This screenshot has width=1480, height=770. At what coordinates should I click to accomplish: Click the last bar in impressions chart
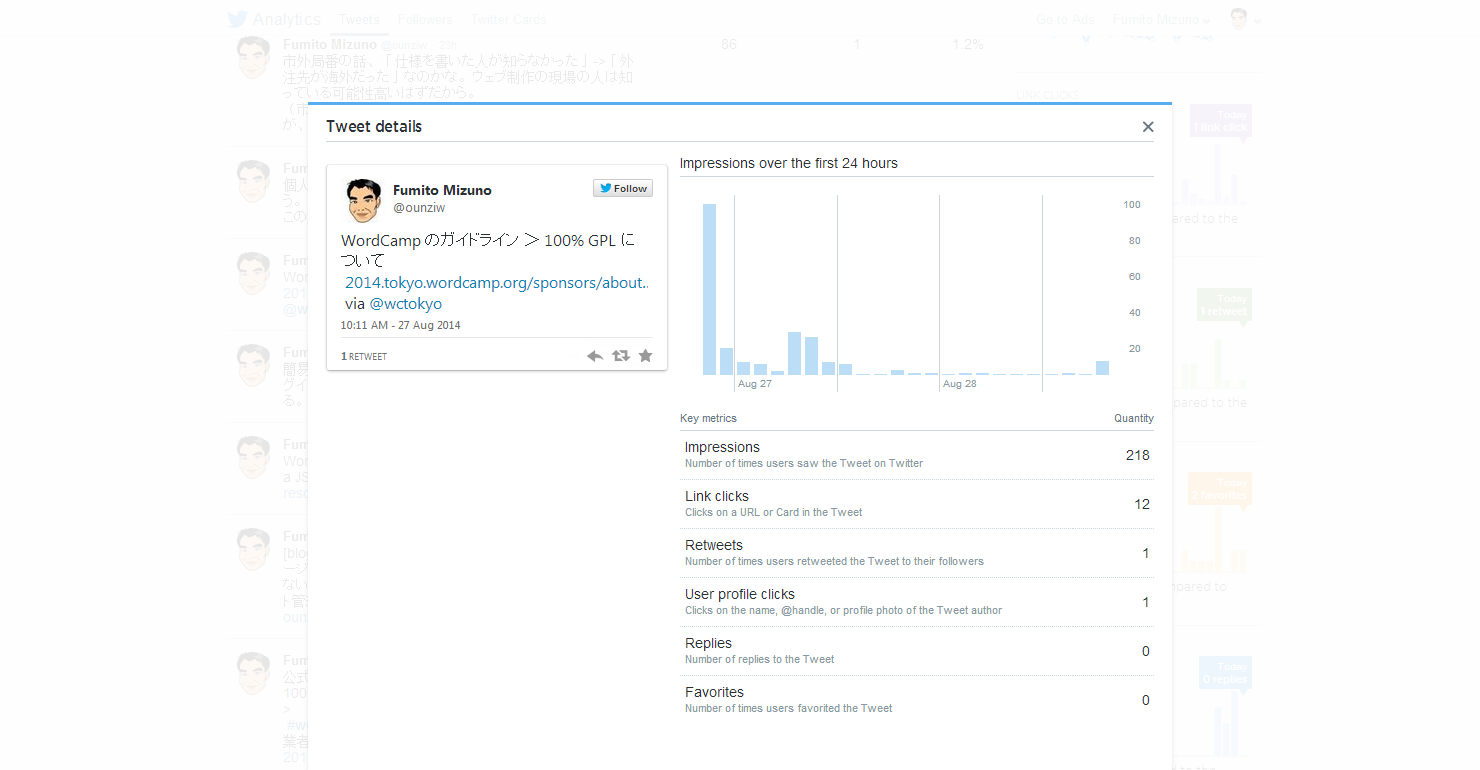(1103, 368)
